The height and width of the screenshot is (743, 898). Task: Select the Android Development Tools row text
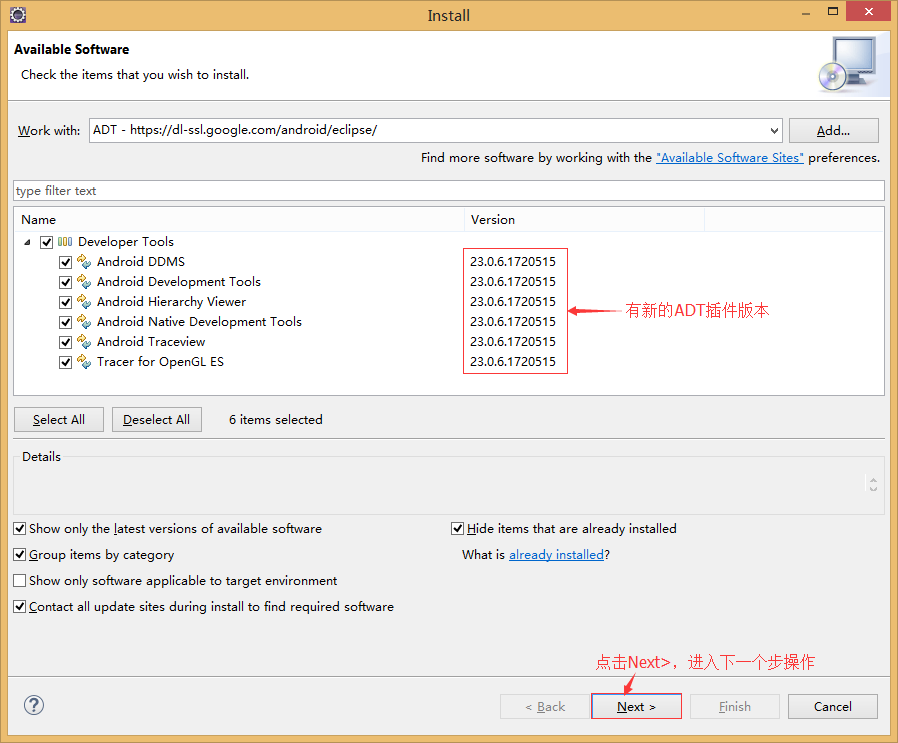(x=179, y=282)
